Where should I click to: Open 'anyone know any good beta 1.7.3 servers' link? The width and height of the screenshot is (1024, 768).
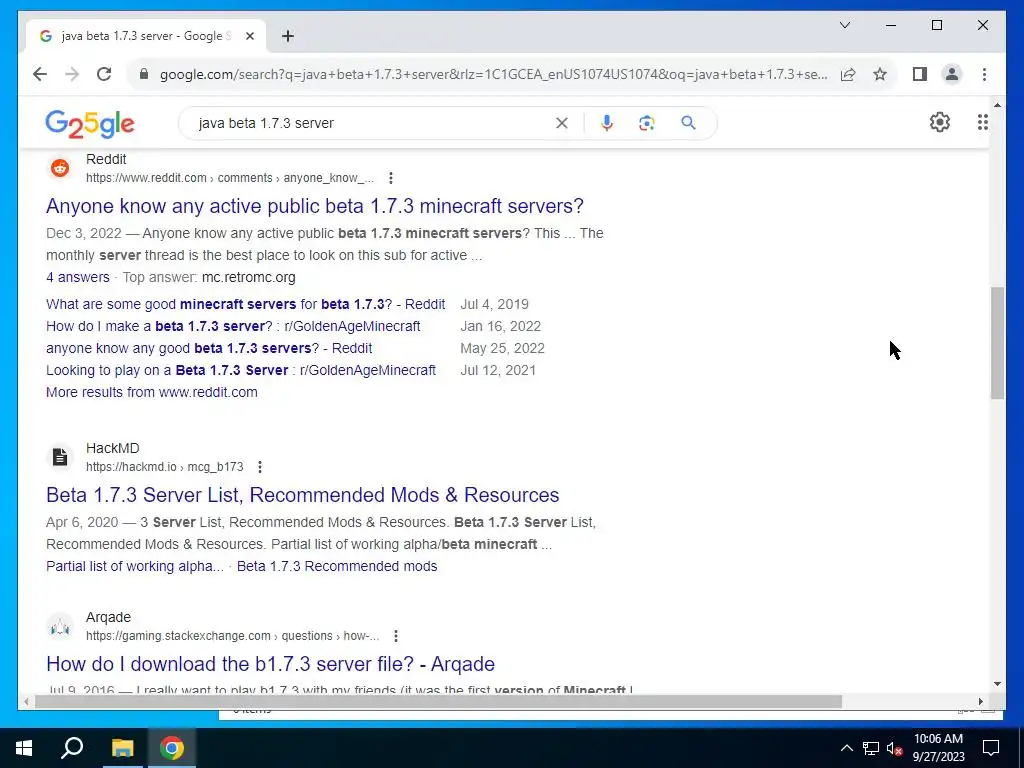point(209,348)
